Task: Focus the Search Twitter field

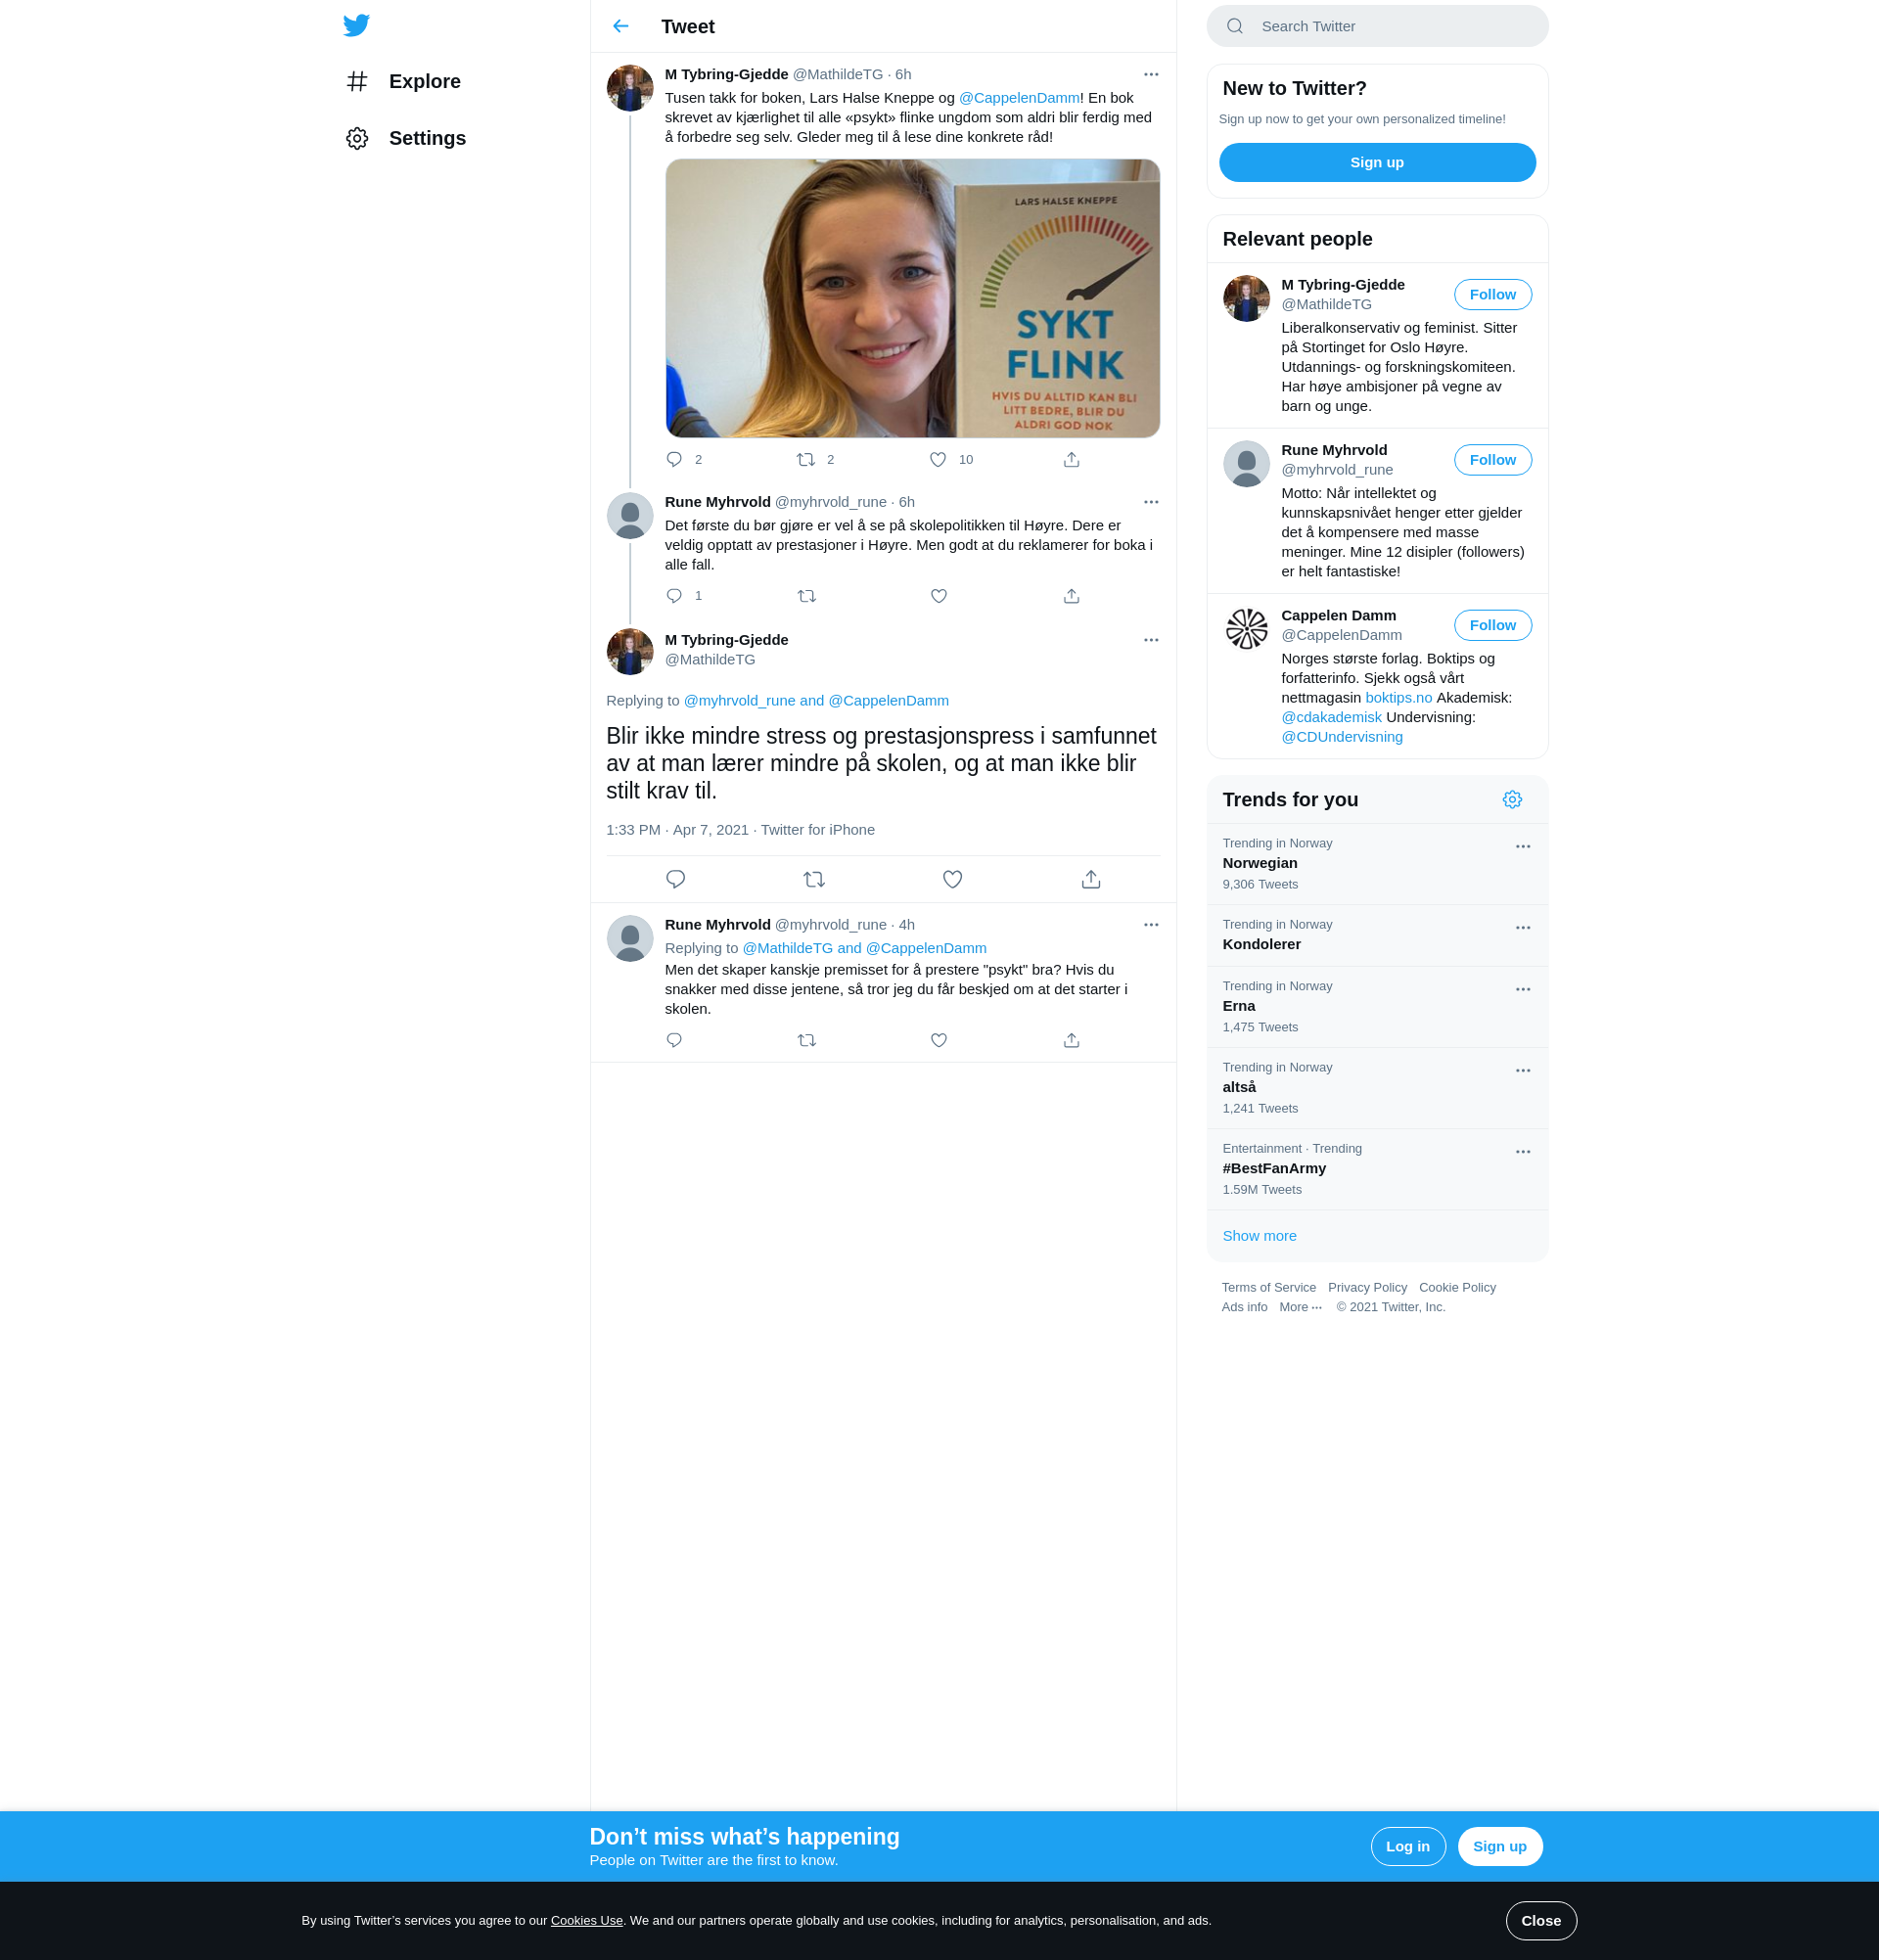Action: [1377, 26]
